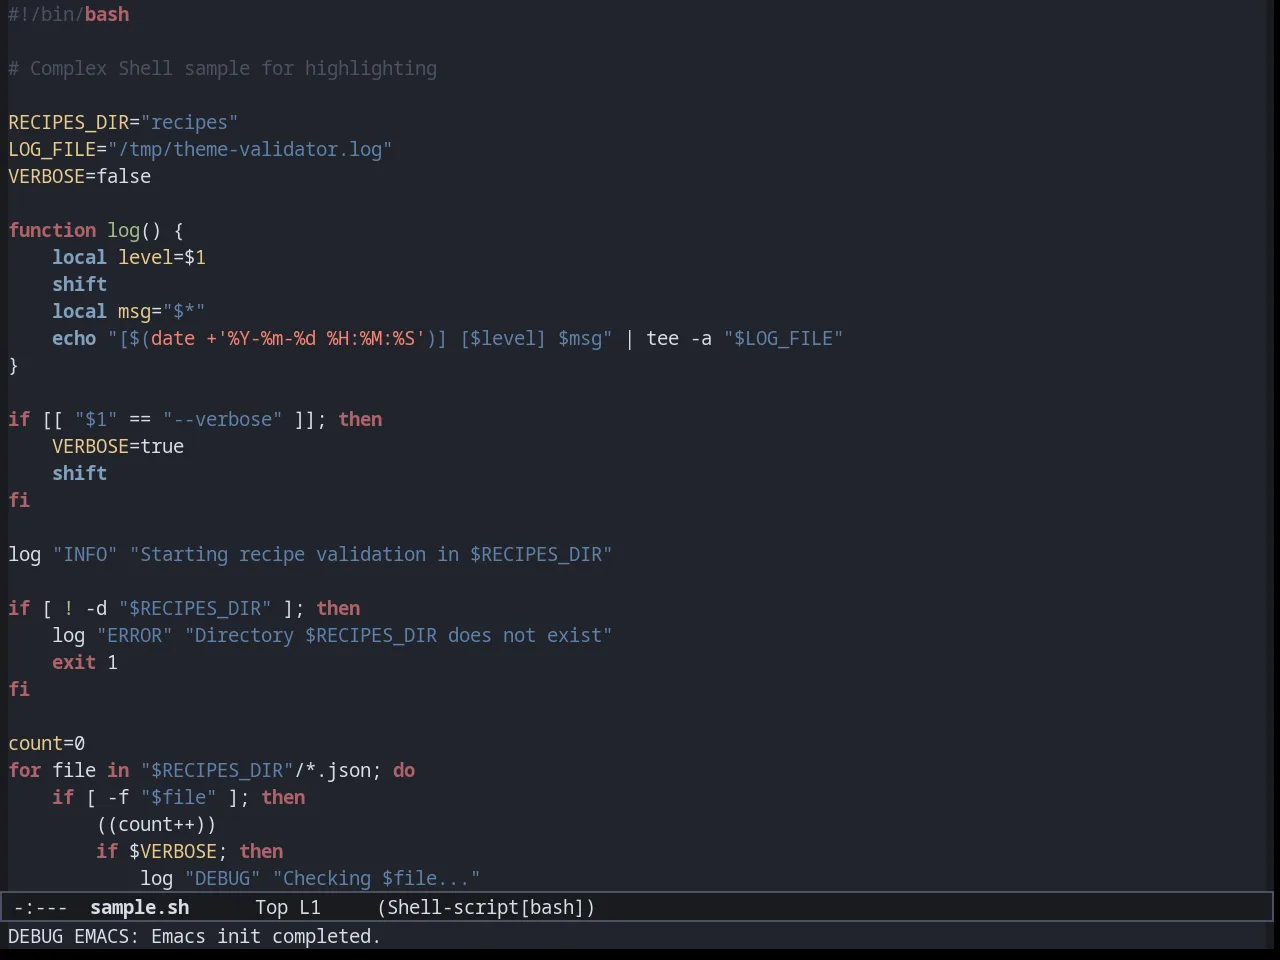Image resolution: width=1280 pixels, height=960 pixels.
Task: Click 'local level=$1' line
Action: coord(129,257)
